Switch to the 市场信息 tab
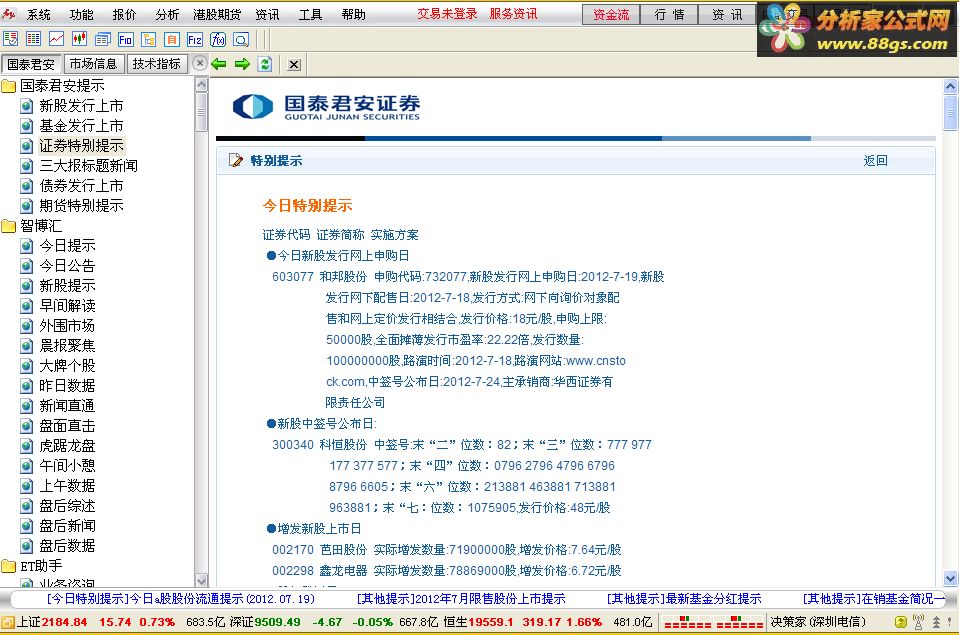The height and width of the screenshot is (635, 959). [93, 64]
